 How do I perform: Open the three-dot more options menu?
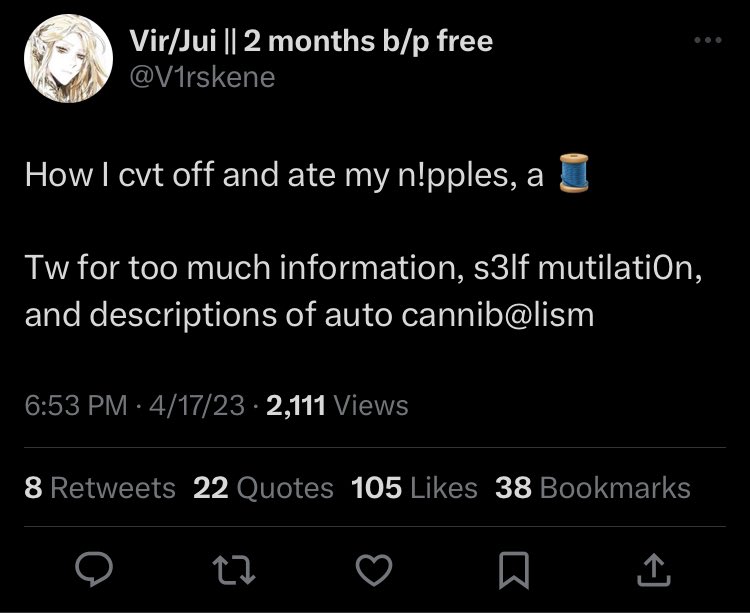(x=708, y=40)
